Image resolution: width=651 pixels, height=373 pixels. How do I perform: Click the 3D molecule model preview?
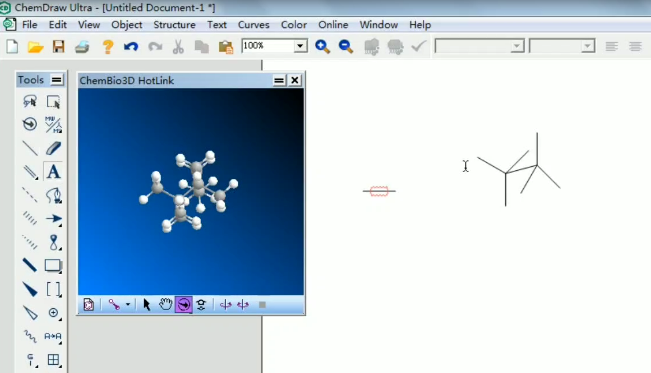(191, 191)
